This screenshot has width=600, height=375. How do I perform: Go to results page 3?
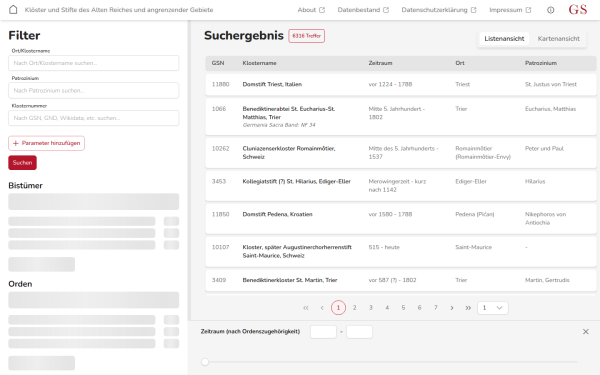(x=371, y=308)
